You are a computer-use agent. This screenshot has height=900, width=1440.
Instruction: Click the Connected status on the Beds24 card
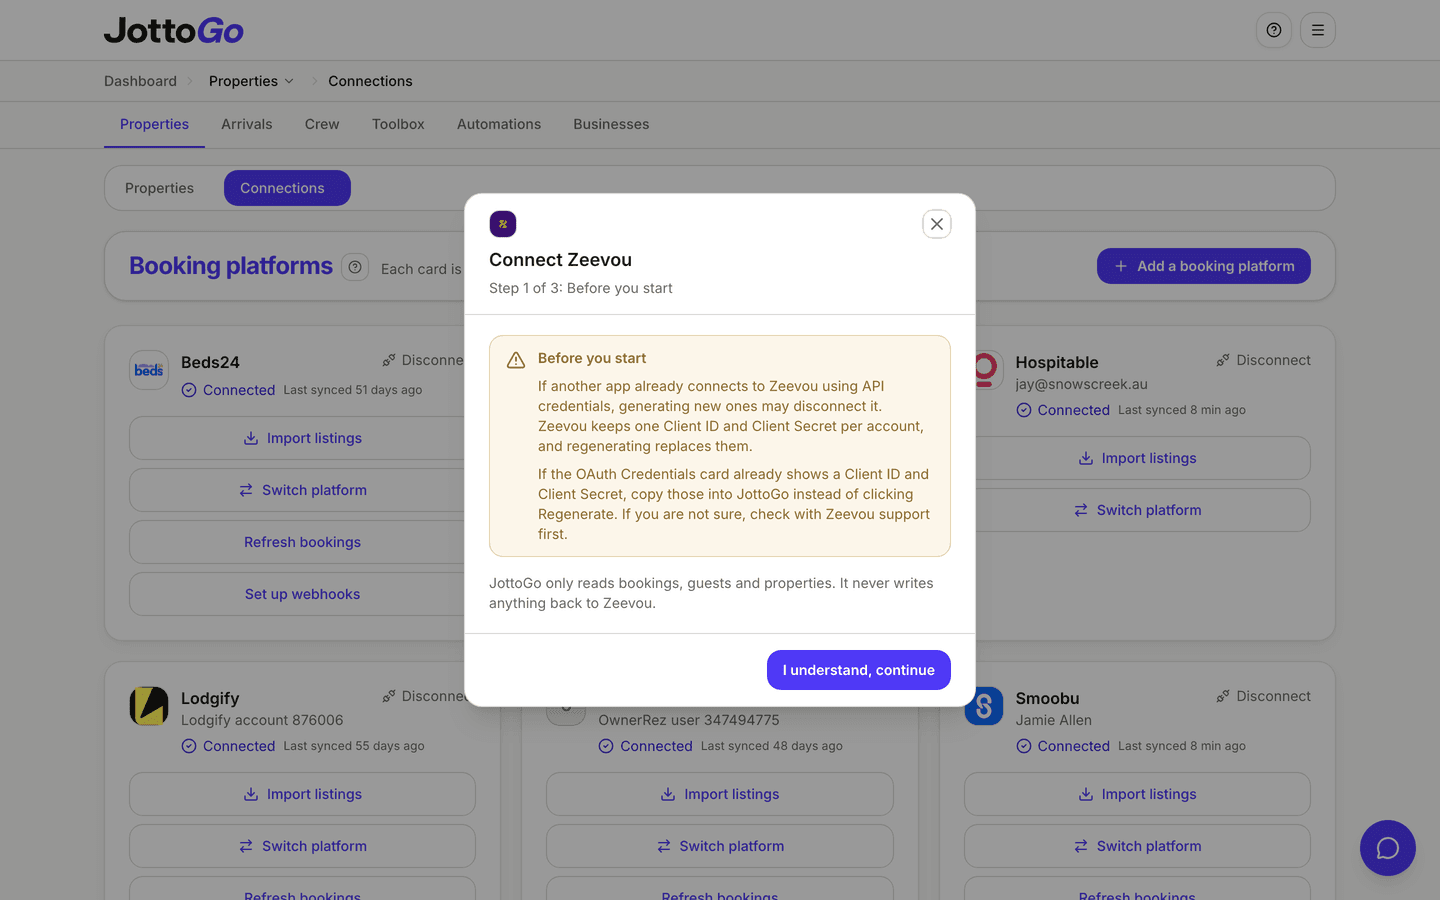pos(228,390)
